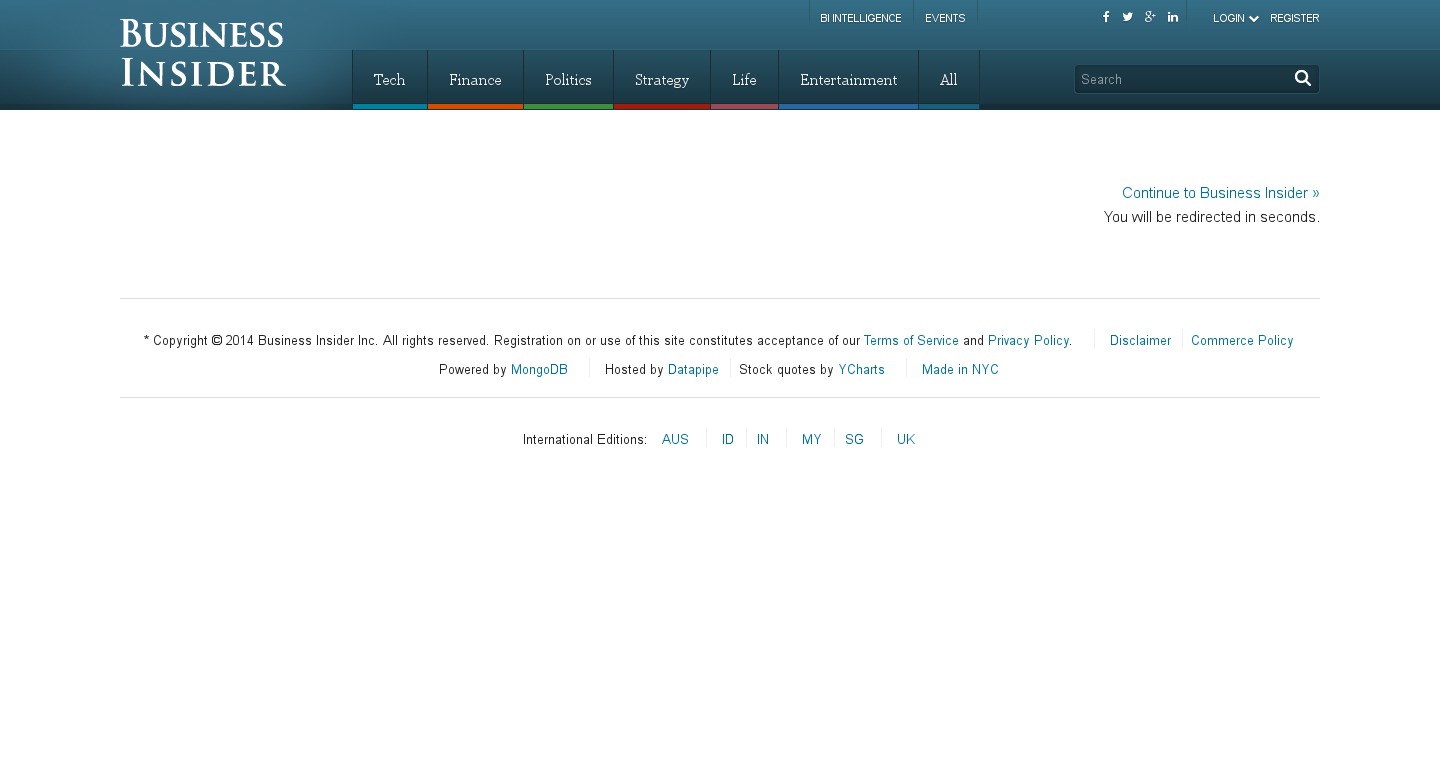Open the Commerce Policy link

pyautogui.click(x=1242, y=341)
